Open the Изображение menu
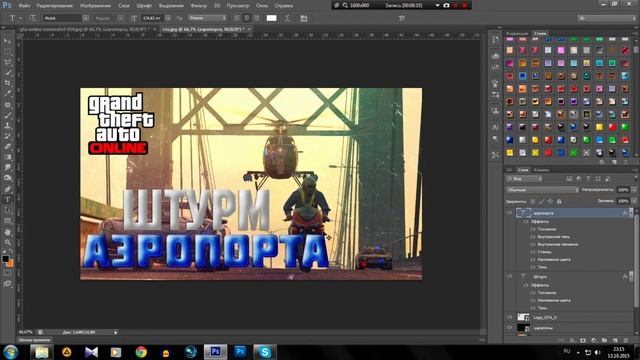 [96, 6]
